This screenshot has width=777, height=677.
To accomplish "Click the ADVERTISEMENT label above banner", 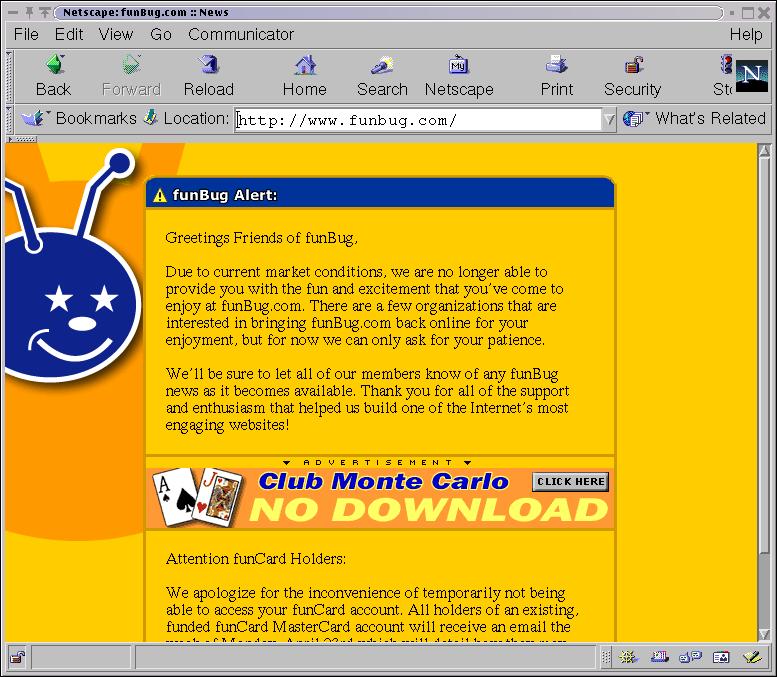I will (378, 462).
